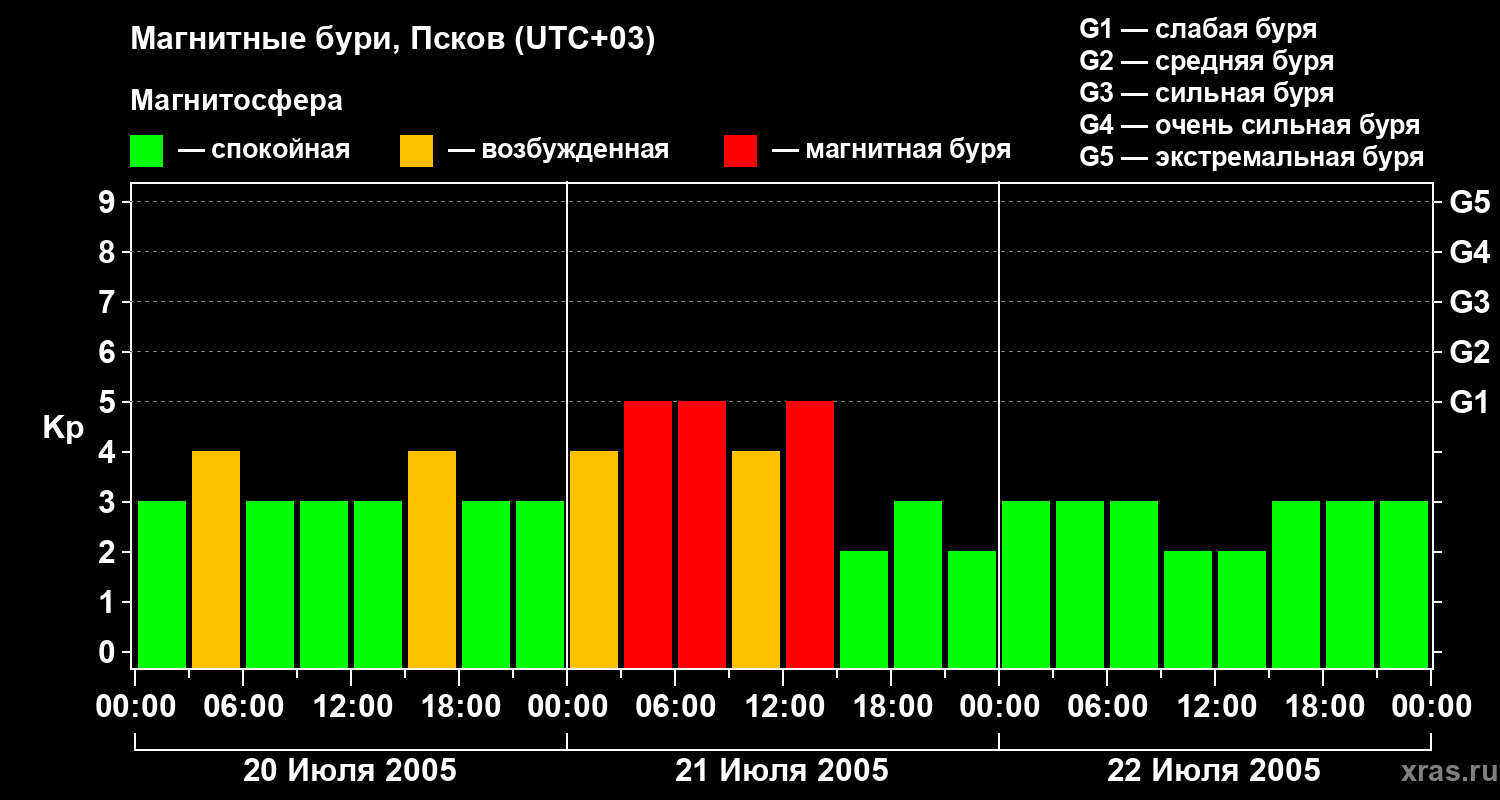Click the legend text — магнитная буря
Screen dimensions: 1500x800
[891, 150]
